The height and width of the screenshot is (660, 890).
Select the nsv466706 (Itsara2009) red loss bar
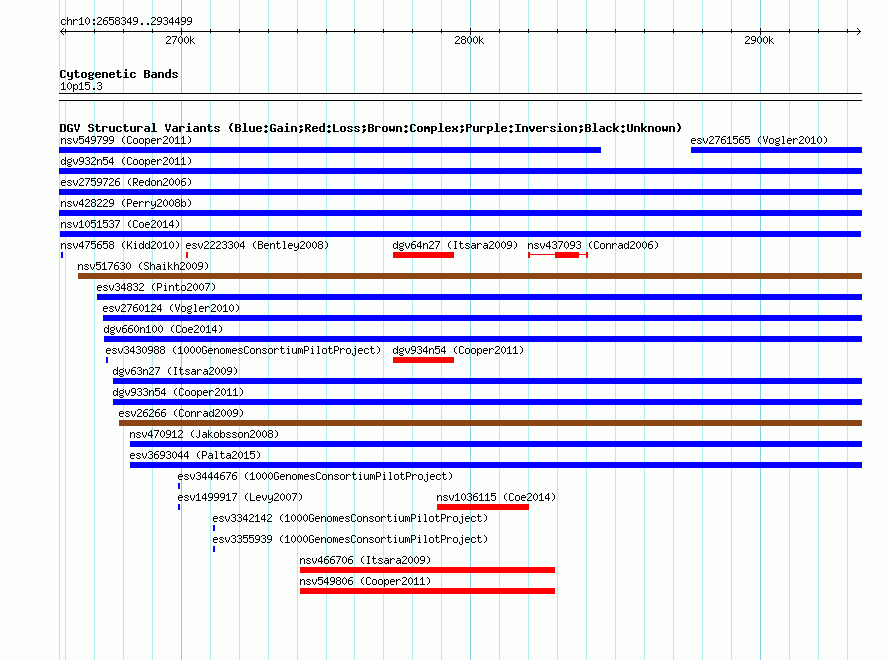click(x=427, y=570)
